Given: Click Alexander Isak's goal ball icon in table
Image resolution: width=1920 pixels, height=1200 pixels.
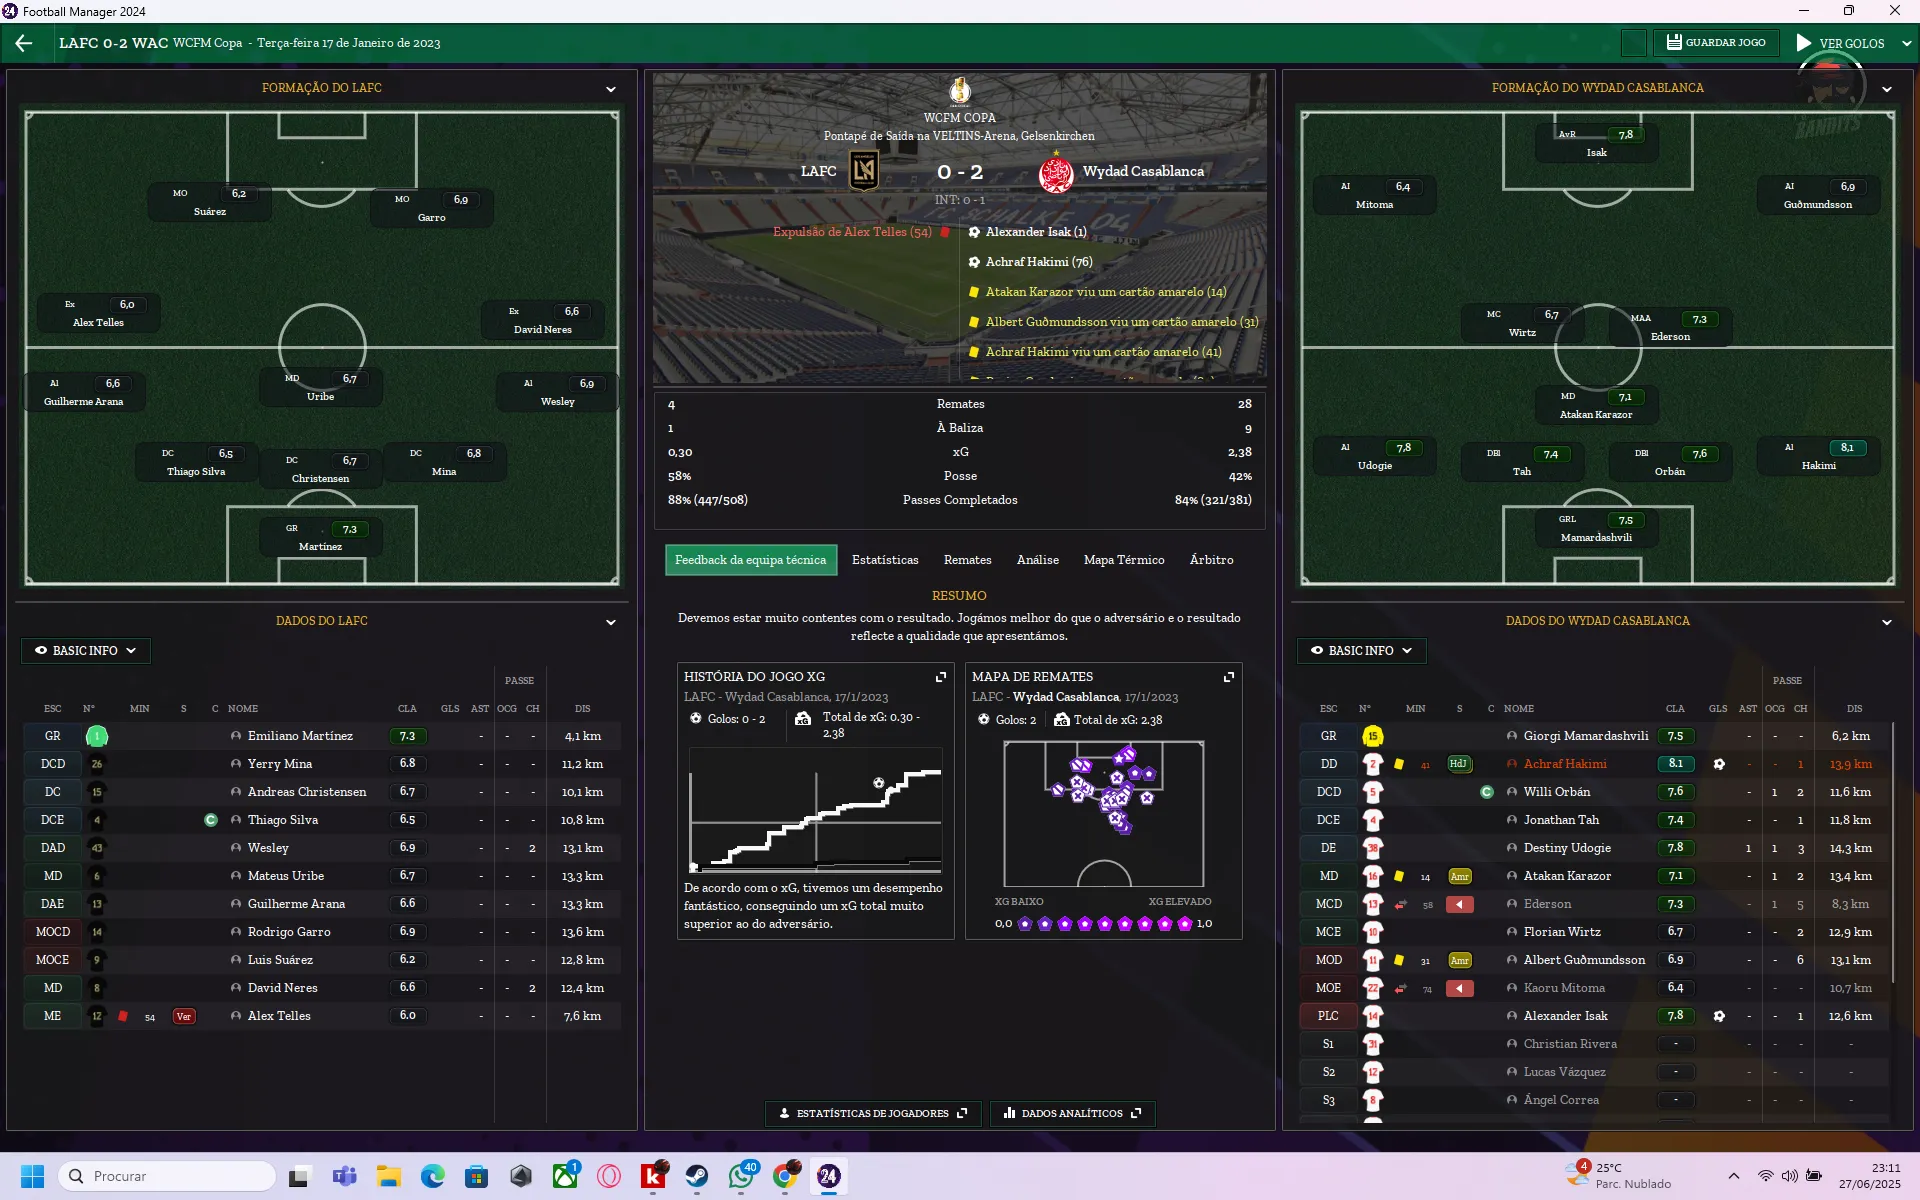Looking at the screenshot, I should (1718, 1016).
